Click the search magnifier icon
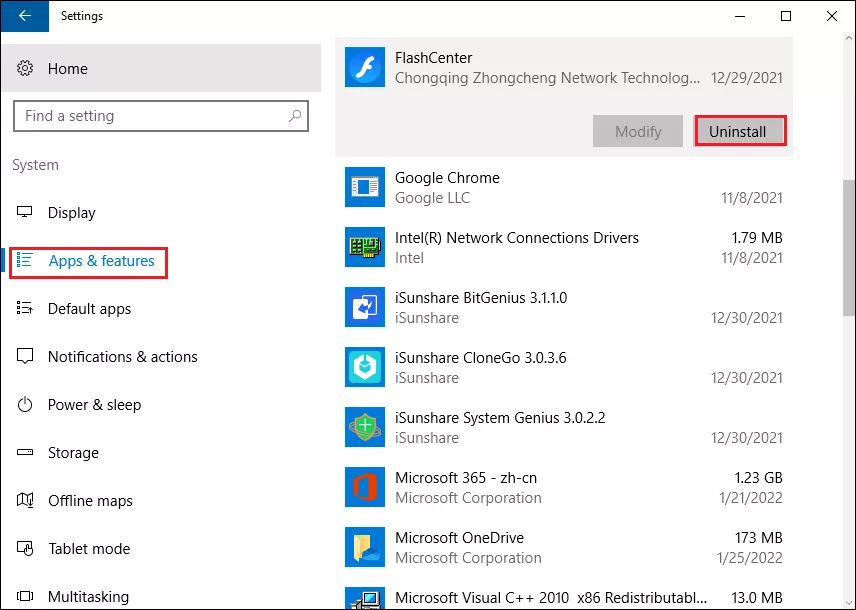The image size is (856, 610). (x=295, y=115)
